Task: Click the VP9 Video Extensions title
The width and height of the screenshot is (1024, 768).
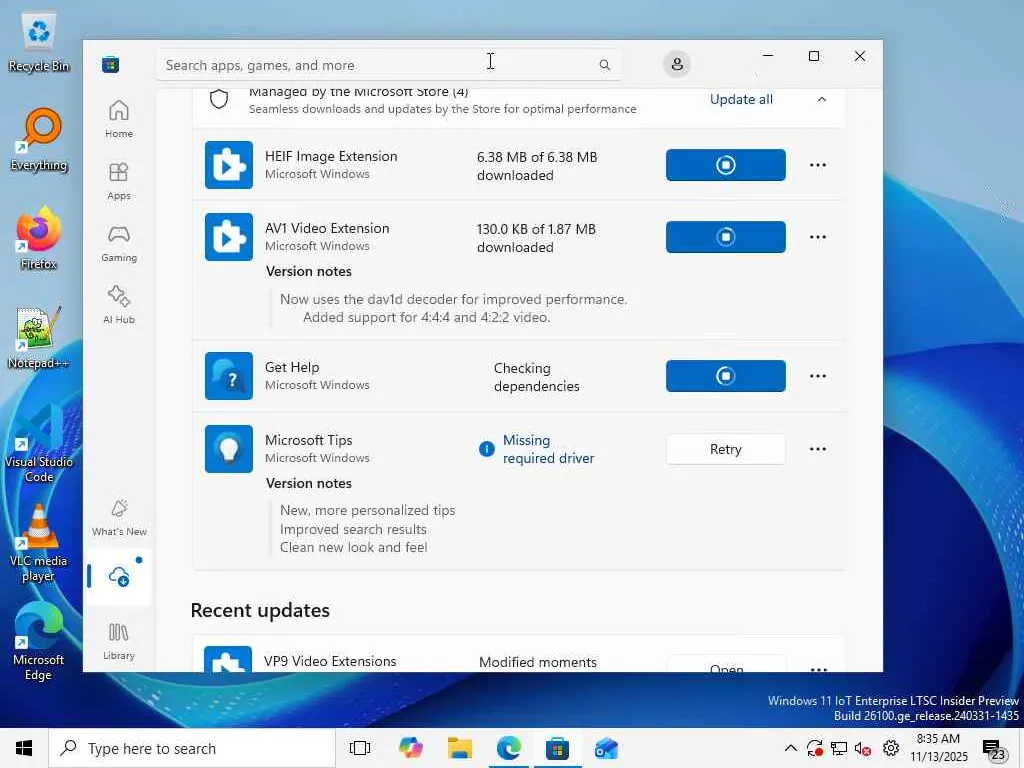Action: tap(330, 661)
